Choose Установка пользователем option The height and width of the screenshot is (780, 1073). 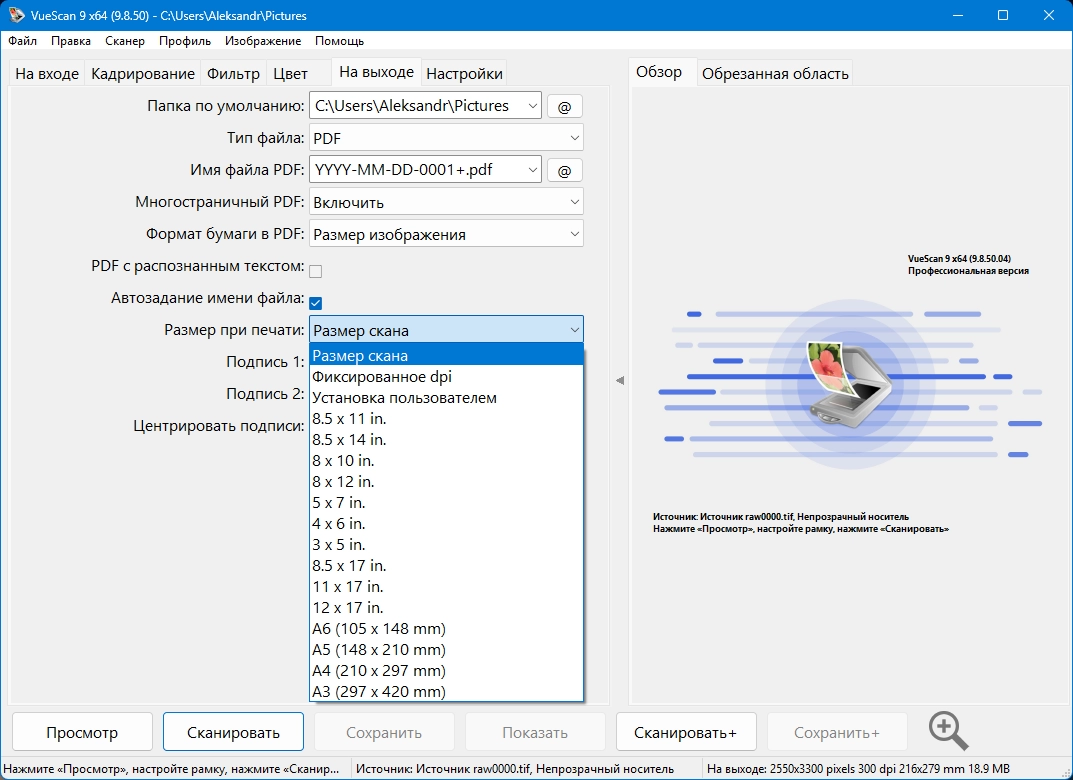coord(446,398)
